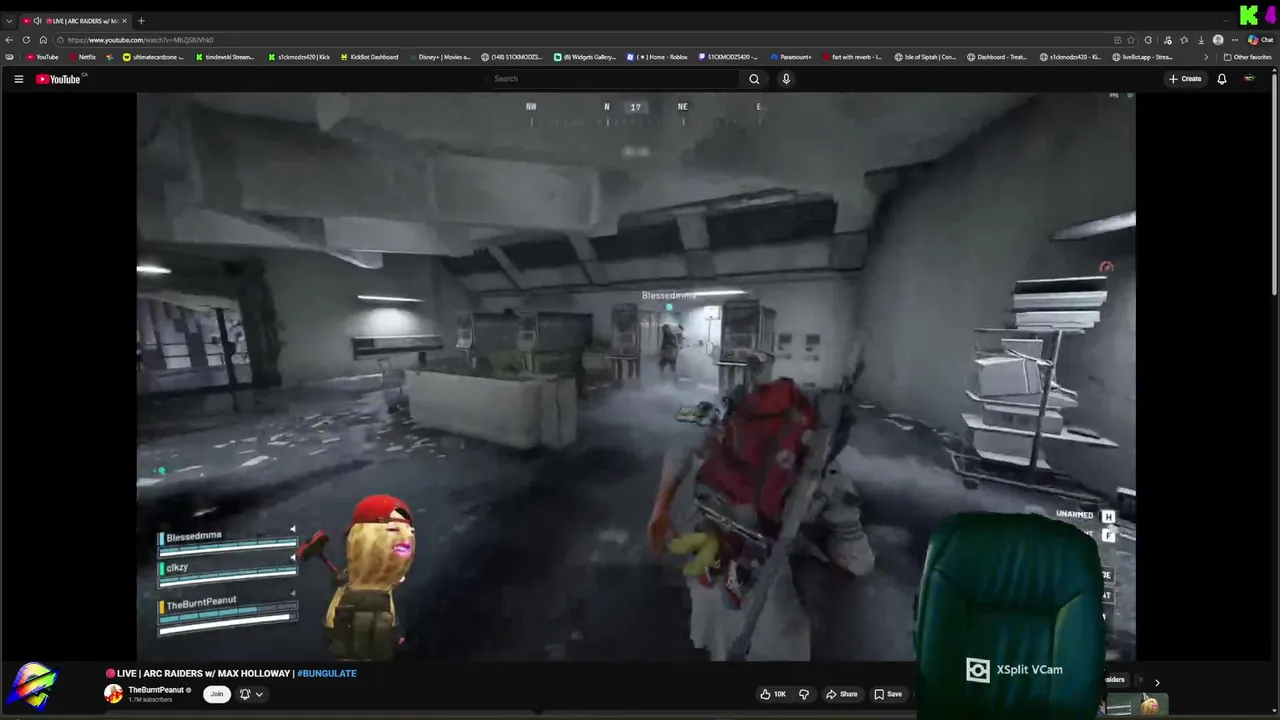This screenshot has height=720, width=1280.
Task: Click the browser address bar URL
Action: [x=141, y=40]
